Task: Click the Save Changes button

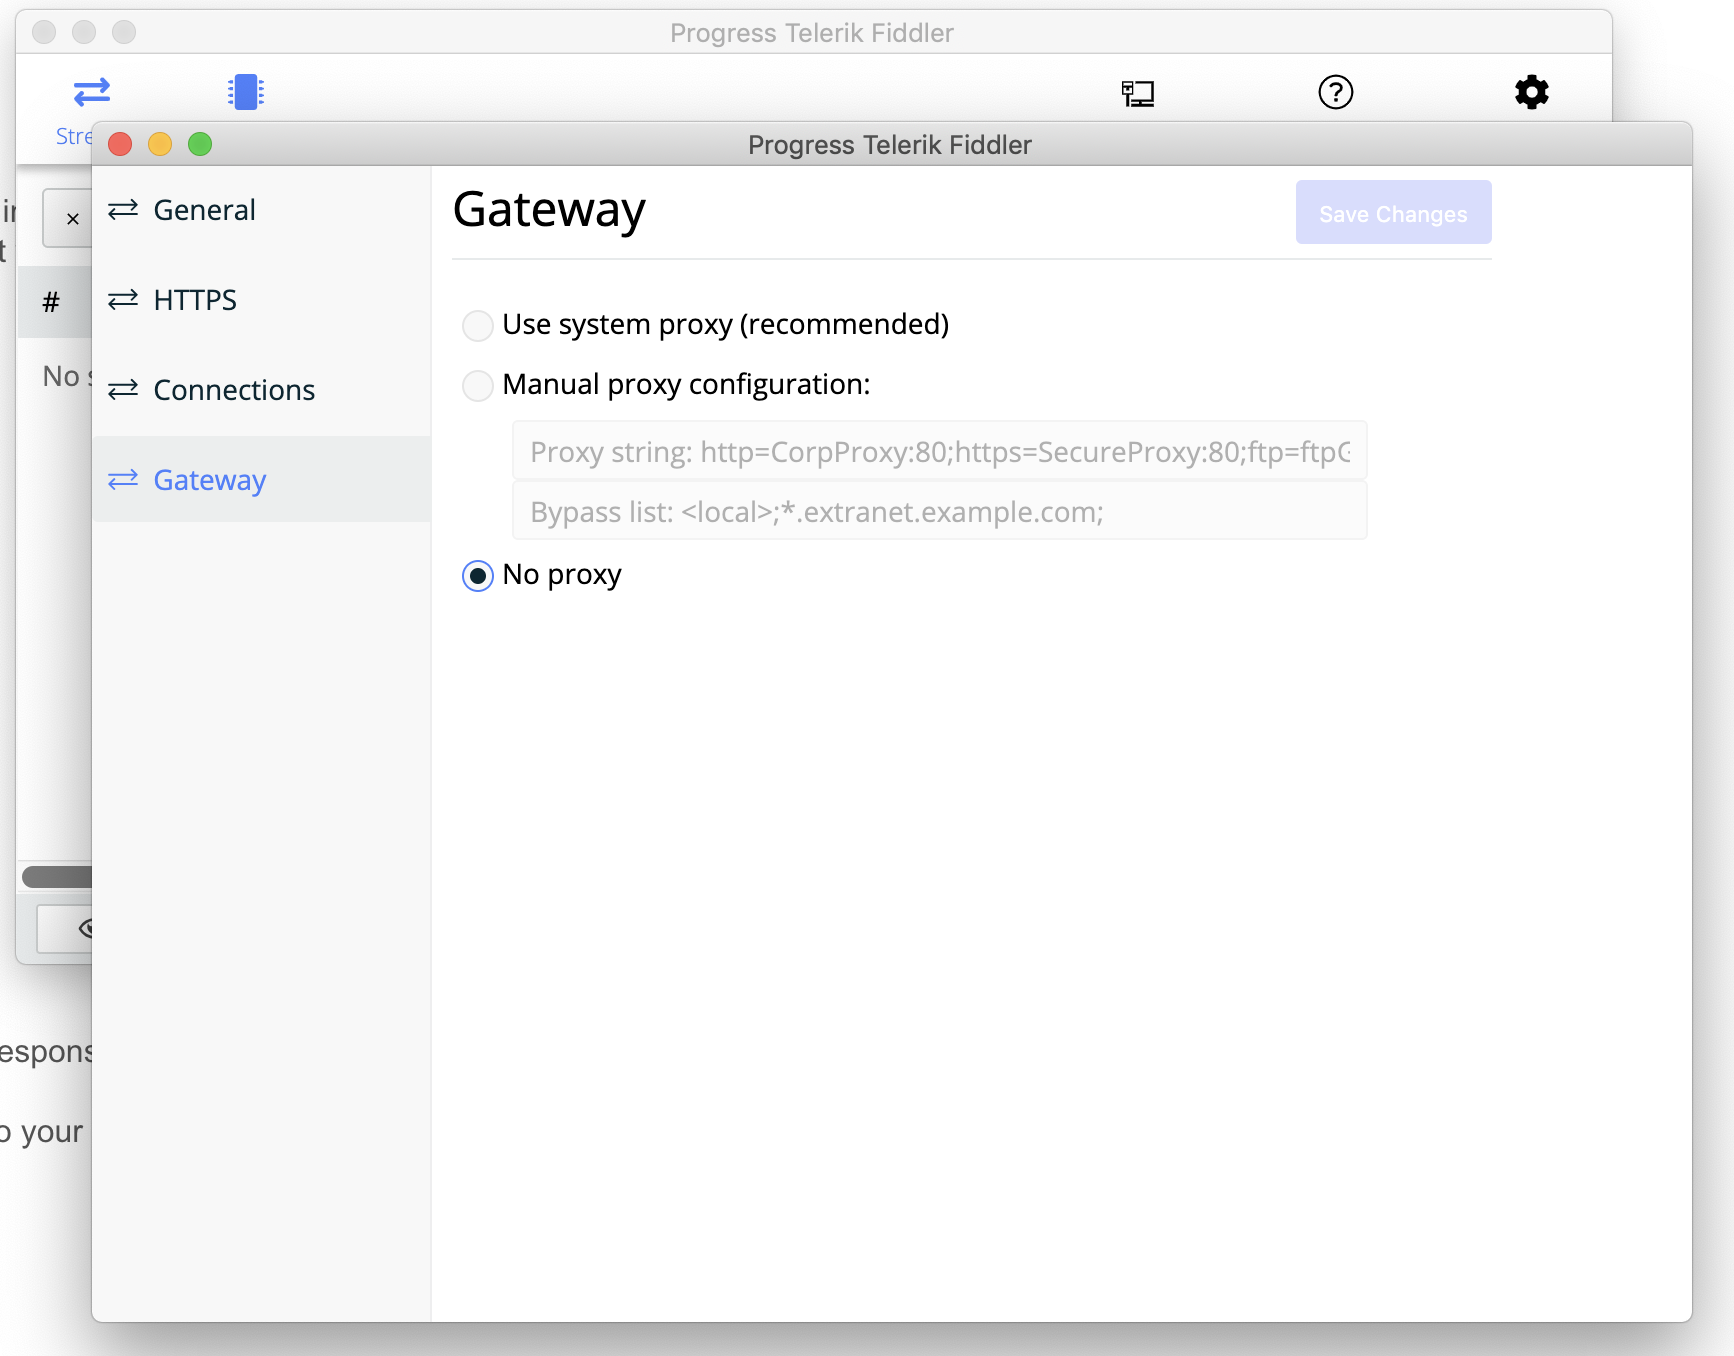Action: point(1392,213)
